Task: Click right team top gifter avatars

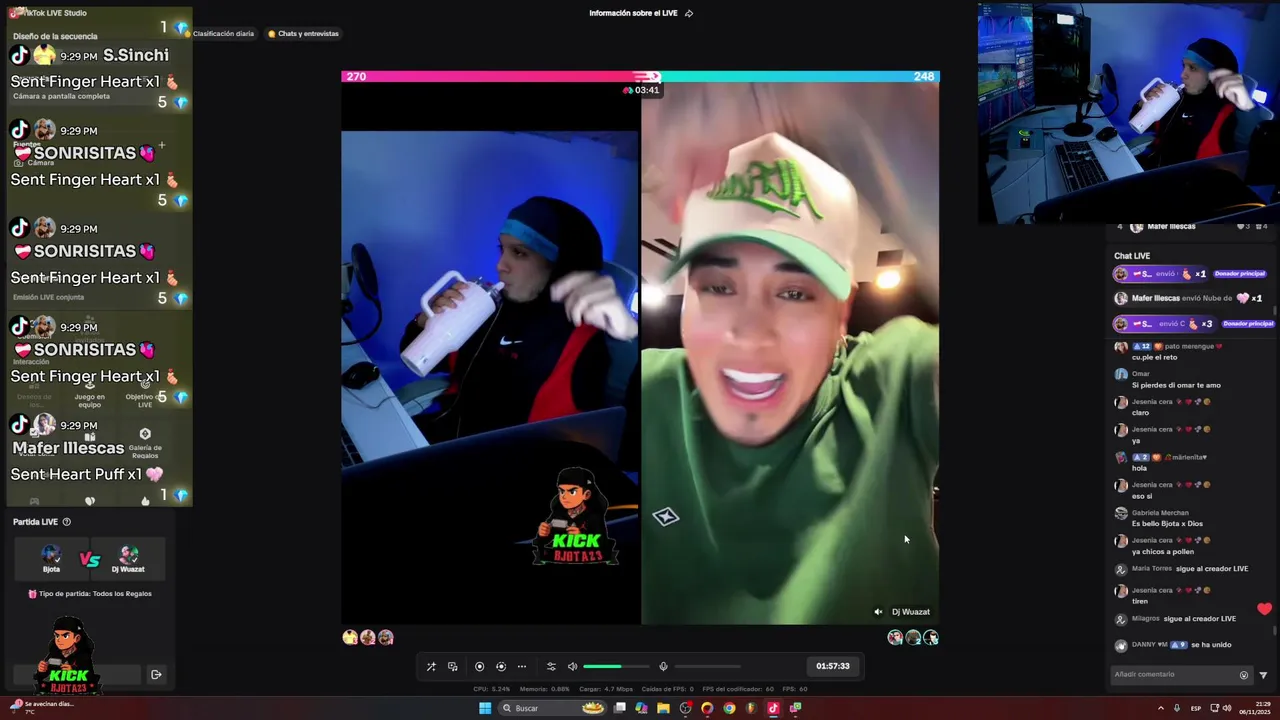Action: [913, 638]
